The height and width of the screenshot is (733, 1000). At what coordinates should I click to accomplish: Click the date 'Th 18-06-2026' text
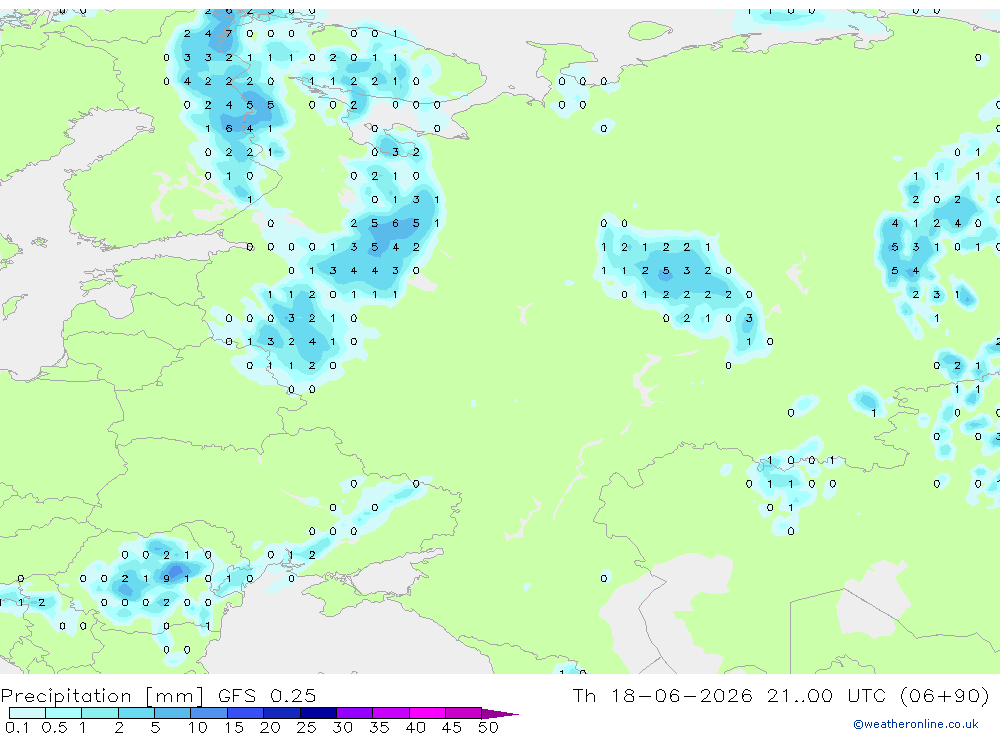[663, 695]
